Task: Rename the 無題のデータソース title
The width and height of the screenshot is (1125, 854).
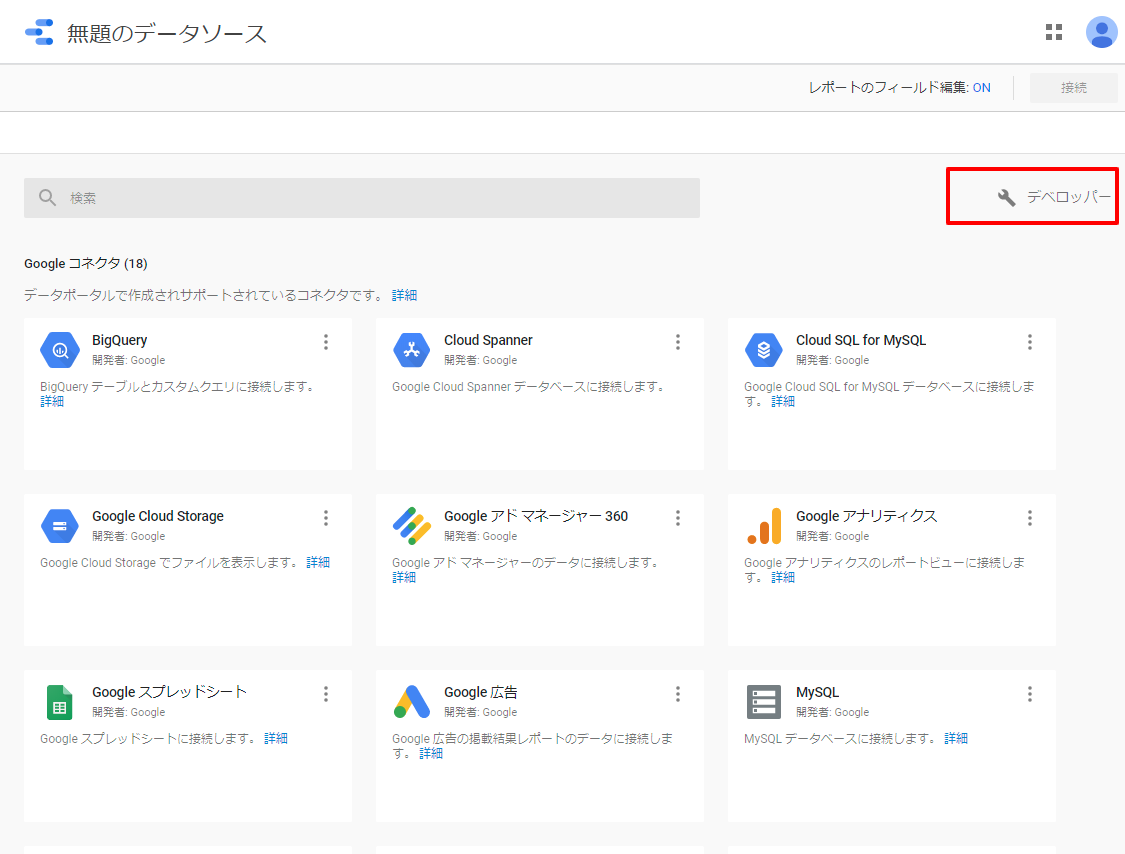Action: (x=167, y=33)
